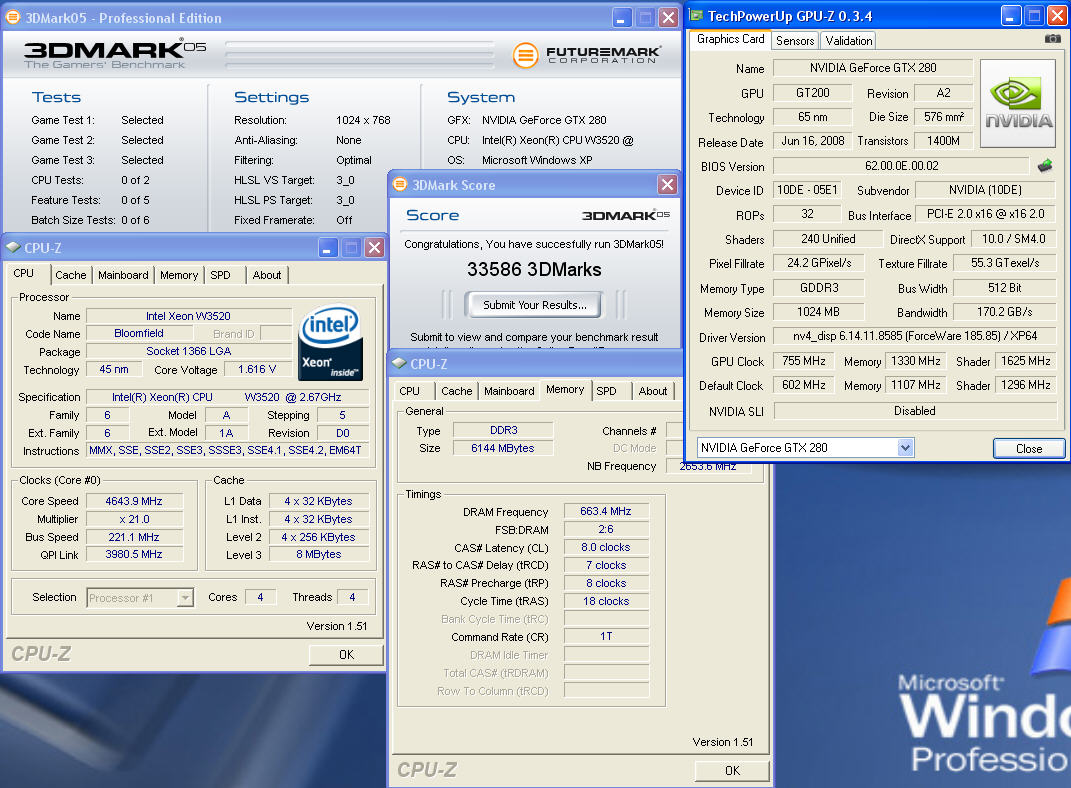
Task: Click the NVIDIA SLI field showing Disabled
Action: click(x=915, y=410)
